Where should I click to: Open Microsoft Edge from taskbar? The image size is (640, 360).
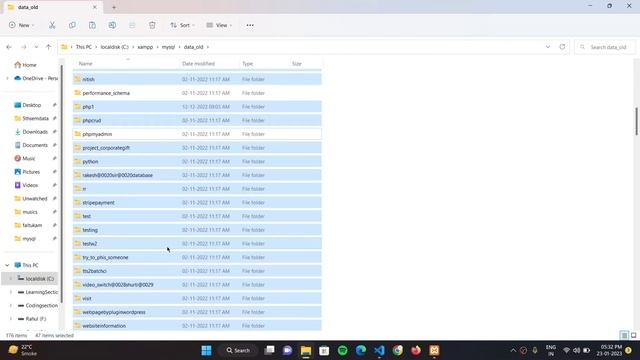[361, 350]
